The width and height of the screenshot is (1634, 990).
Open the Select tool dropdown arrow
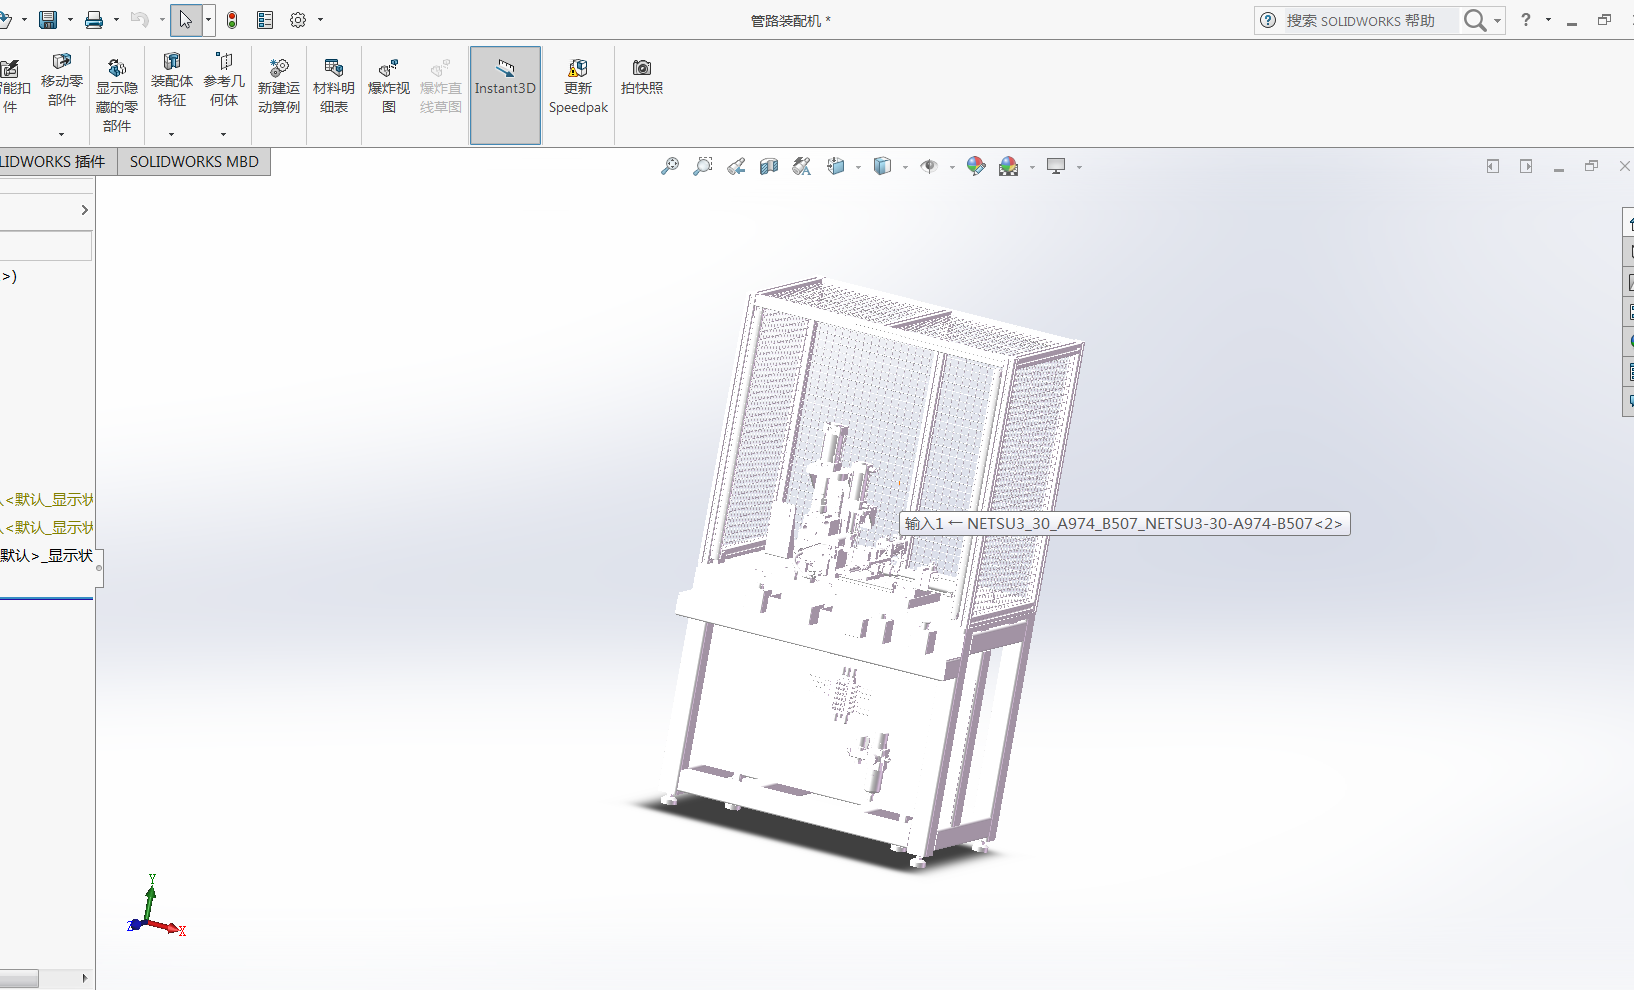(x=208, y=20)
